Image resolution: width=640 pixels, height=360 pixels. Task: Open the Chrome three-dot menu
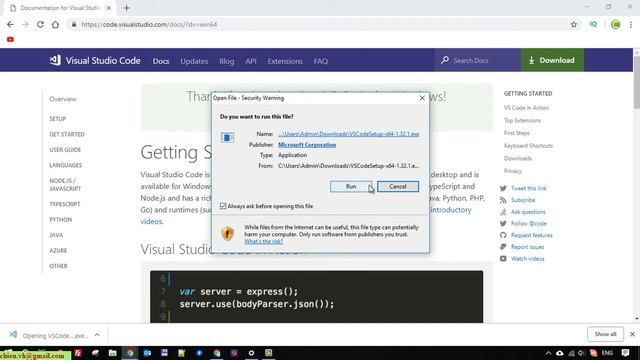[x=631, y=24]
